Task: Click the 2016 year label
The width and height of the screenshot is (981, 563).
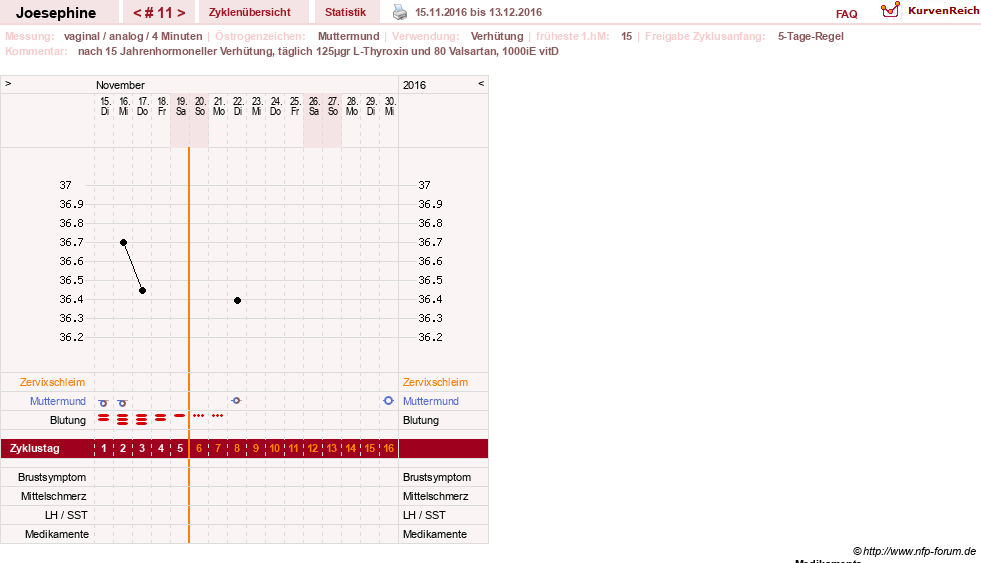Action: coord(414,85)
